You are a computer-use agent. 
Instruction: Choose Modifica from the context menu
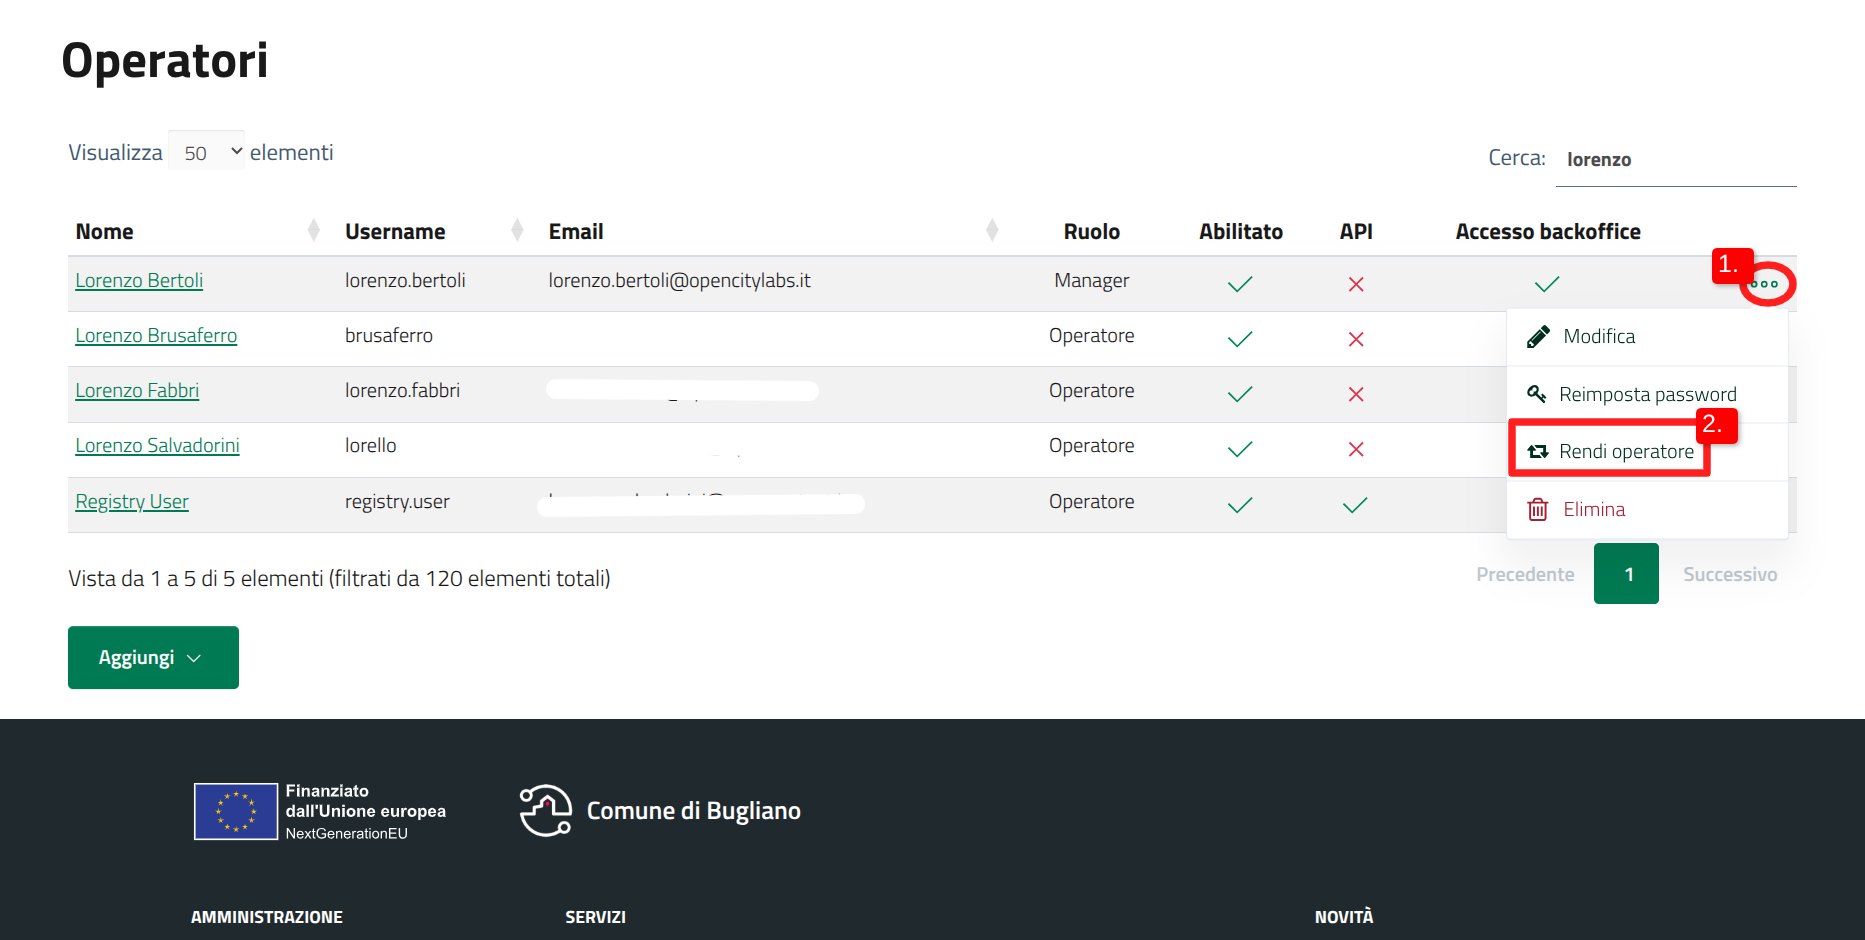(x=1647, y=337)
